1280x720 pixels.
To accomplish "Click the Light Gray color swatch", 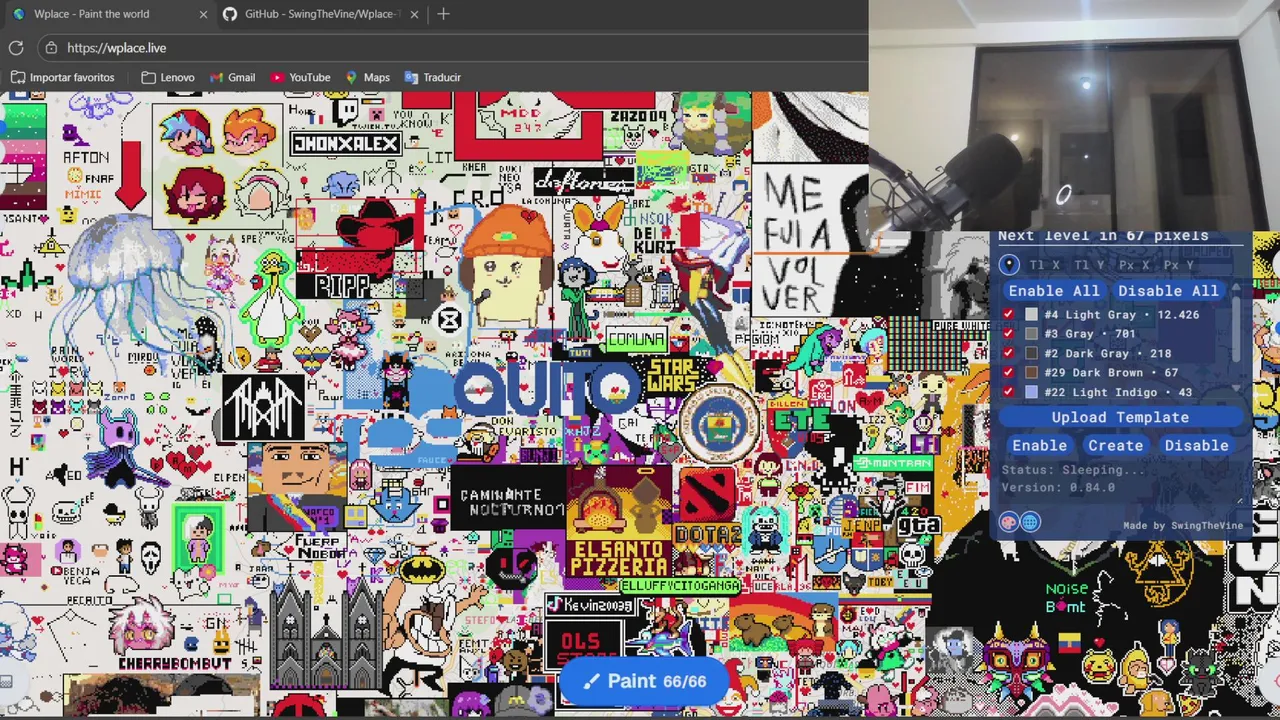I will pos(1031,315).
